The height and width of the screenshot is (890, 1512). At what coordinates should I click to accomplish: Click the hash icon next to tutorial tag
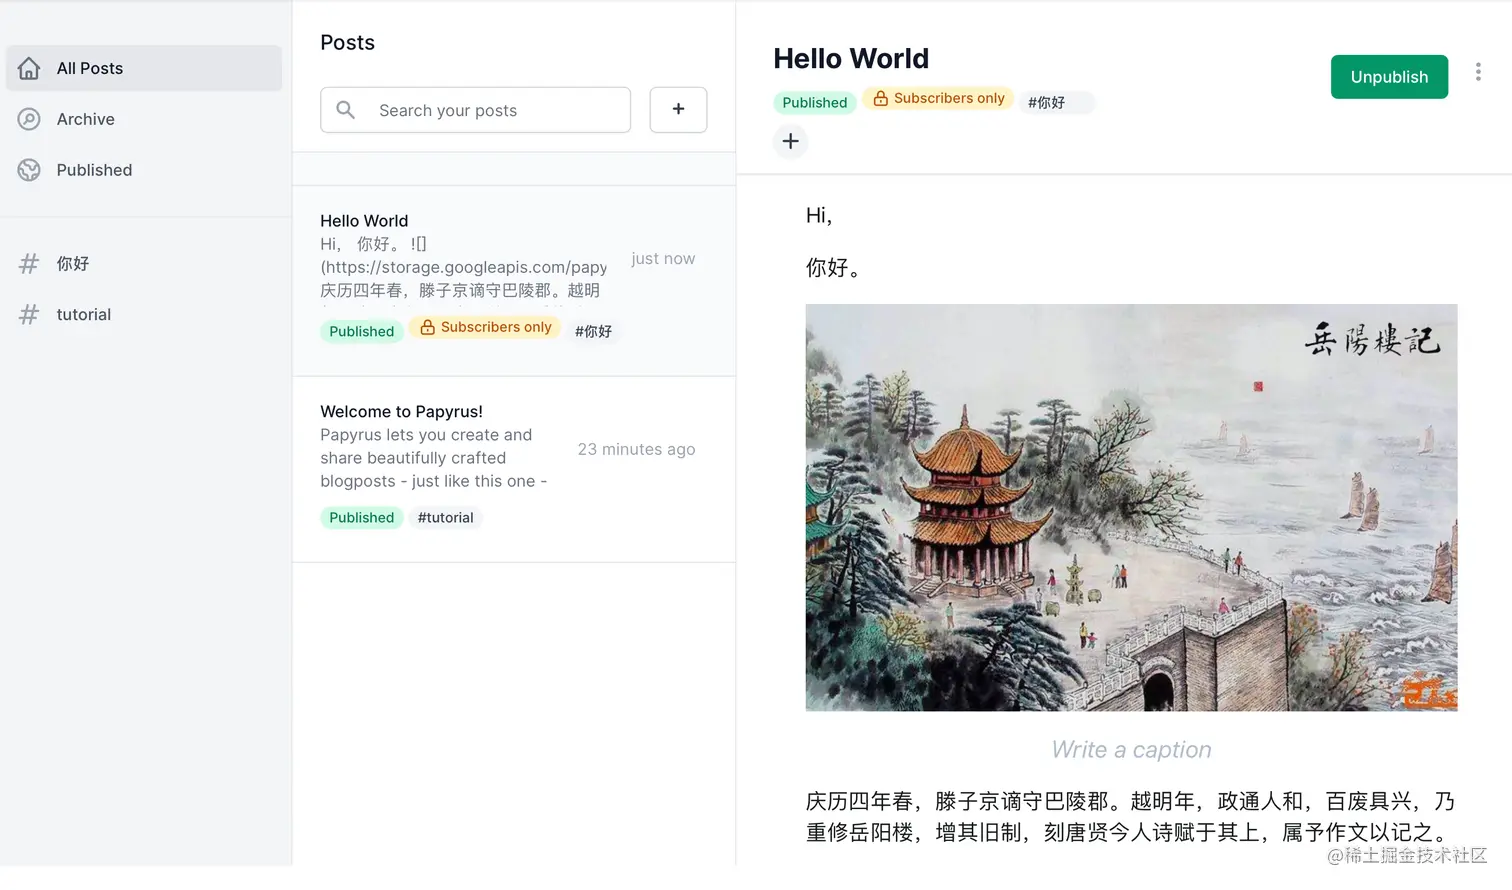(x=29, y=315)
